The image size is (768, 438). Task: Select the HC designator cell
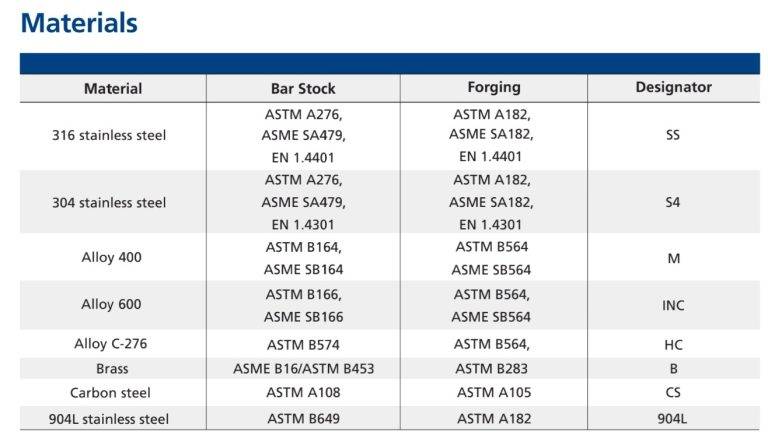coord(673,344)
